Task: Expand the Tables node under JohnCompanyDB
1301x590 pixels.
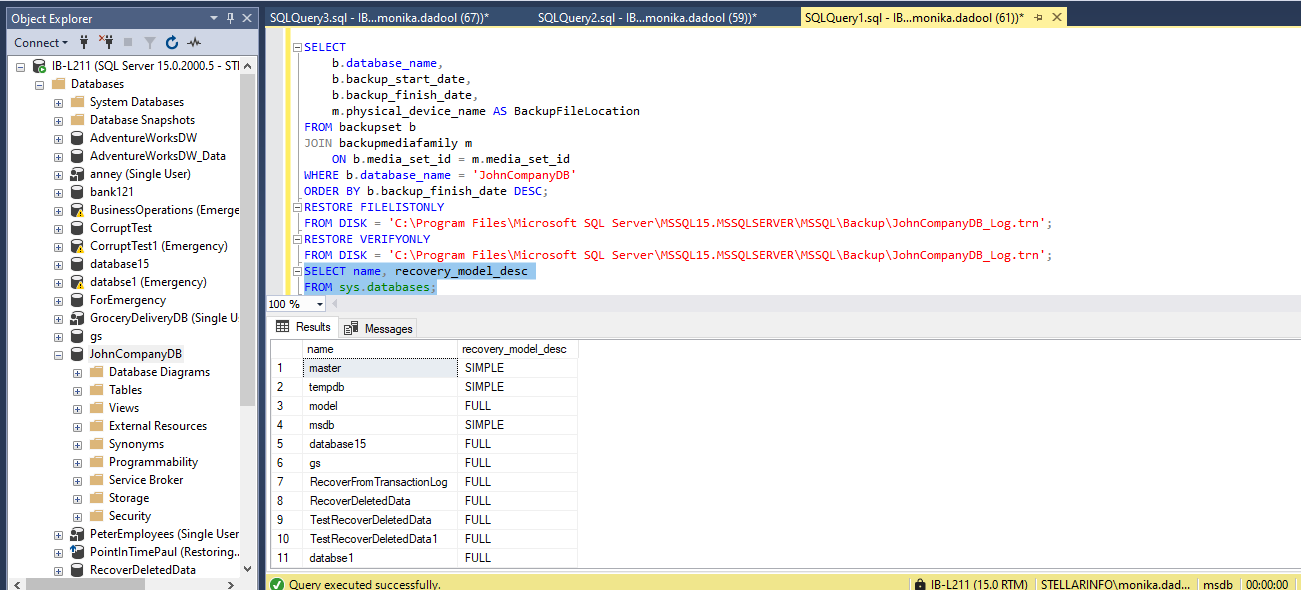Action: pyautogui.click(x=77, y=389)
